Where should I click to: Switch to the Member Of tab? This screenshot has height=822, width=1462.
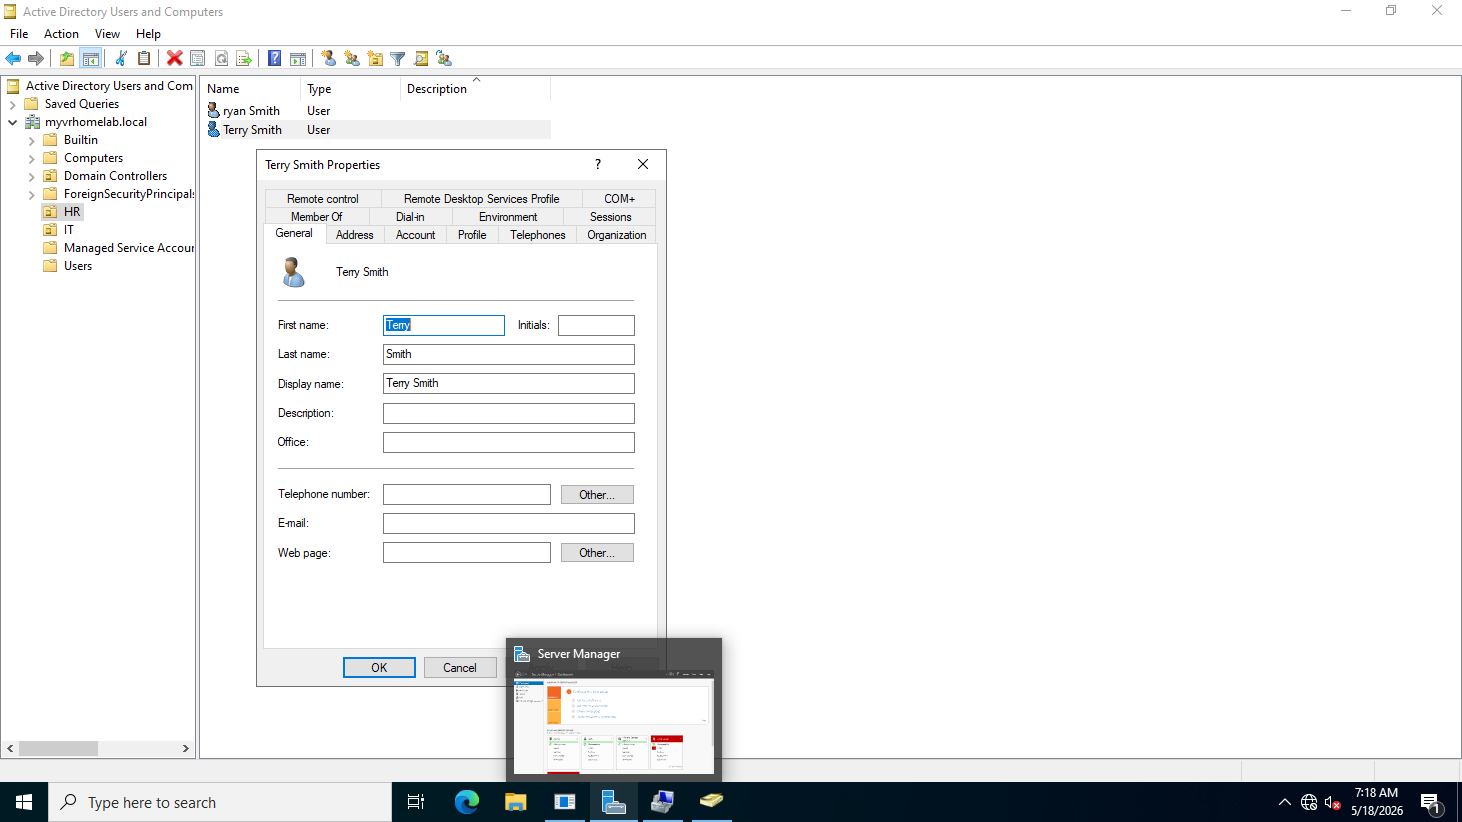coord(316,217)
